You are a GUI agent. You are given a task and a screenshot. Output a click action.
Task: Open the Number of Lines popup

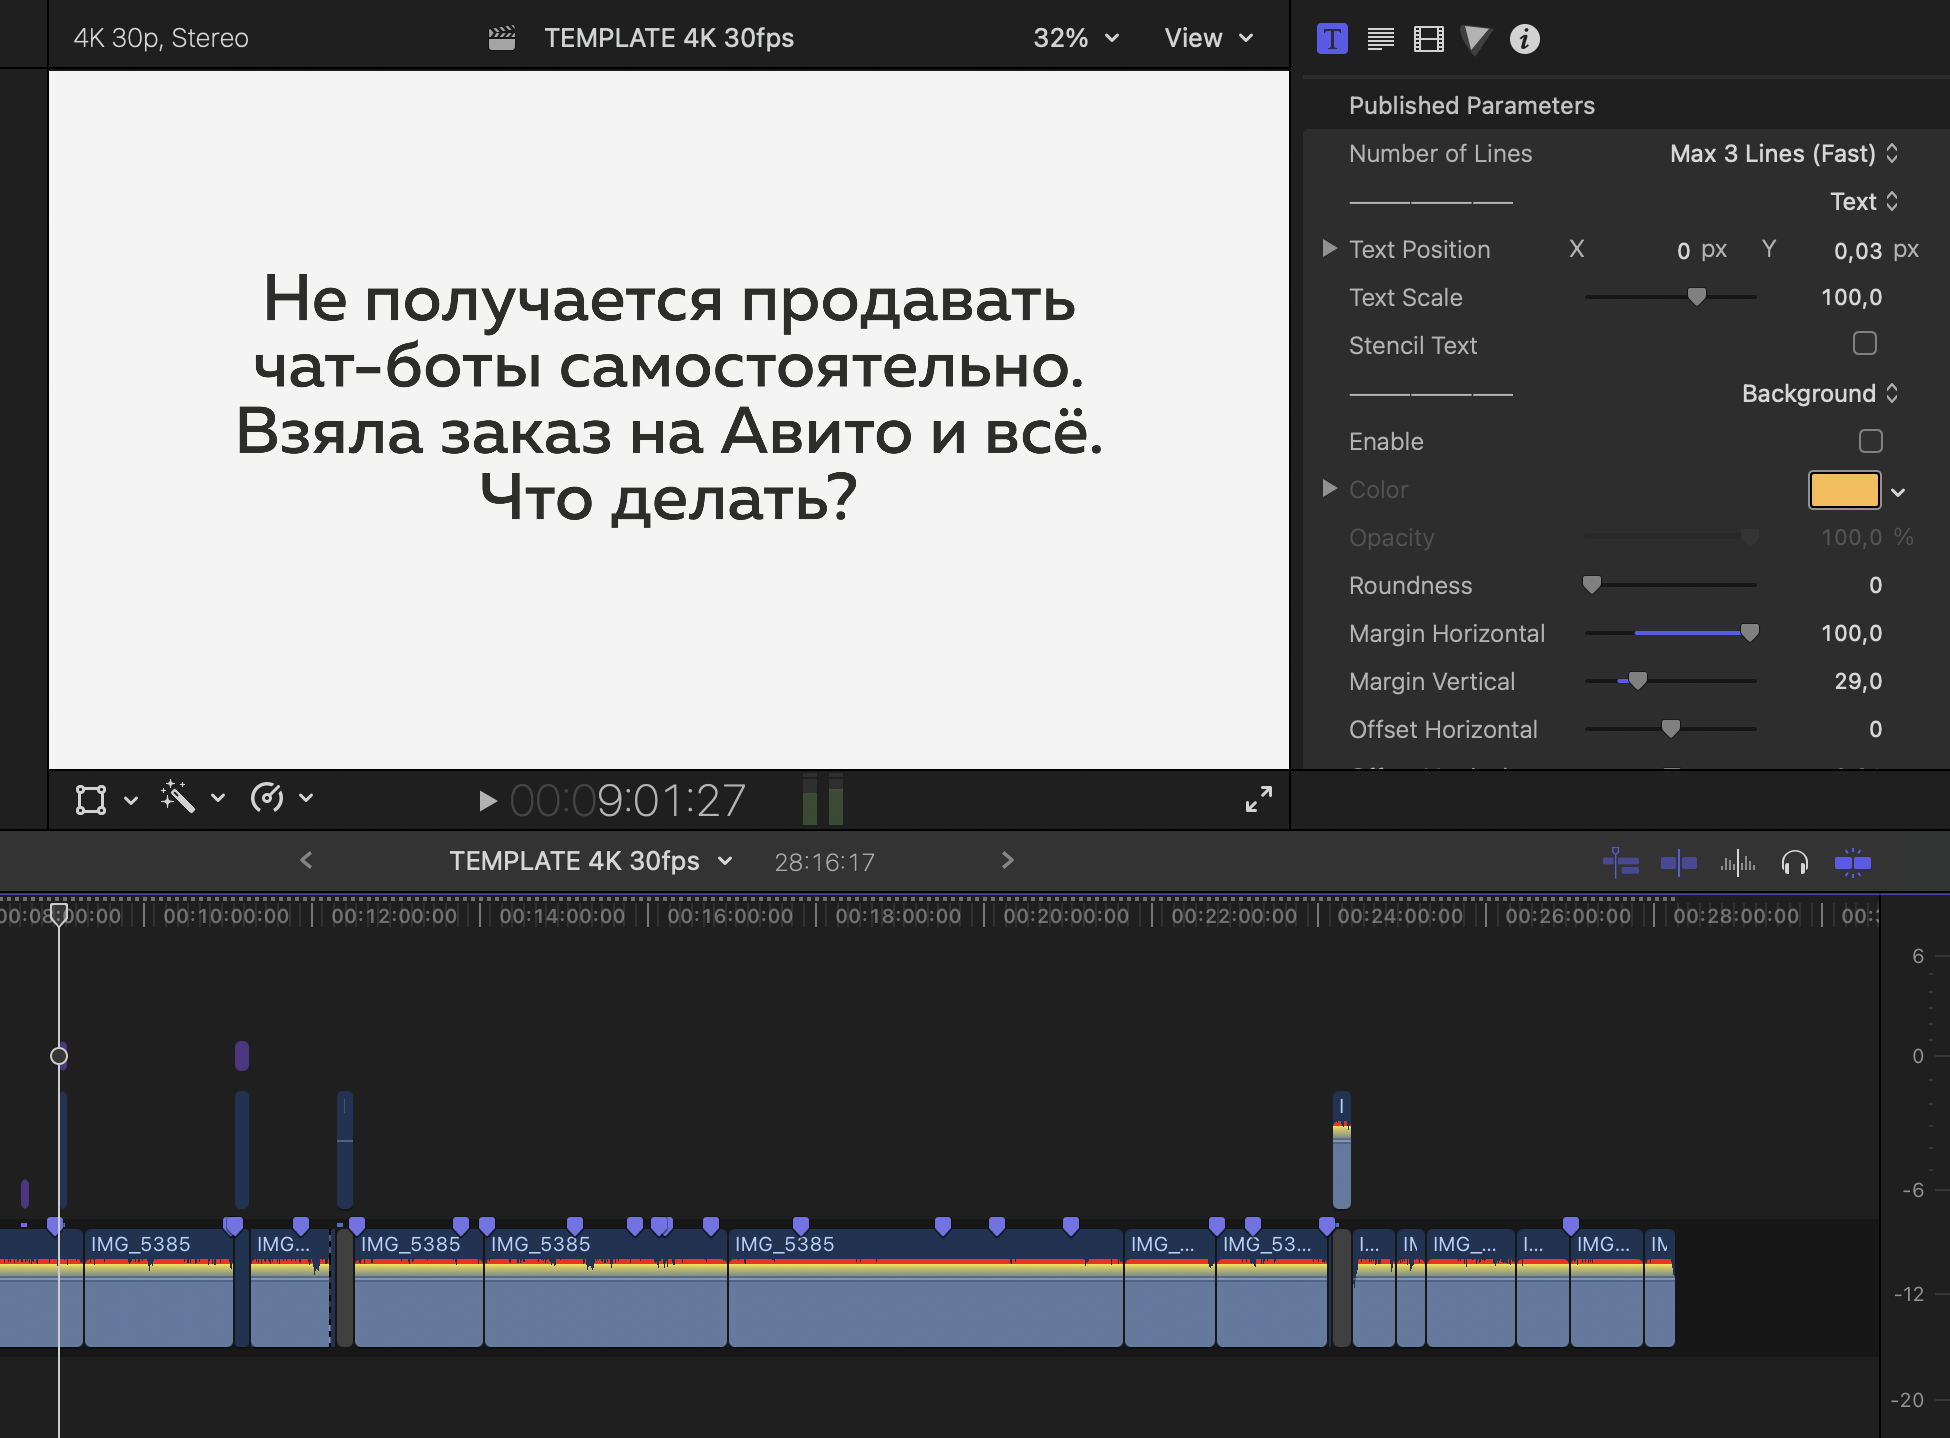pyautogui.click(x=1784, y=154)
